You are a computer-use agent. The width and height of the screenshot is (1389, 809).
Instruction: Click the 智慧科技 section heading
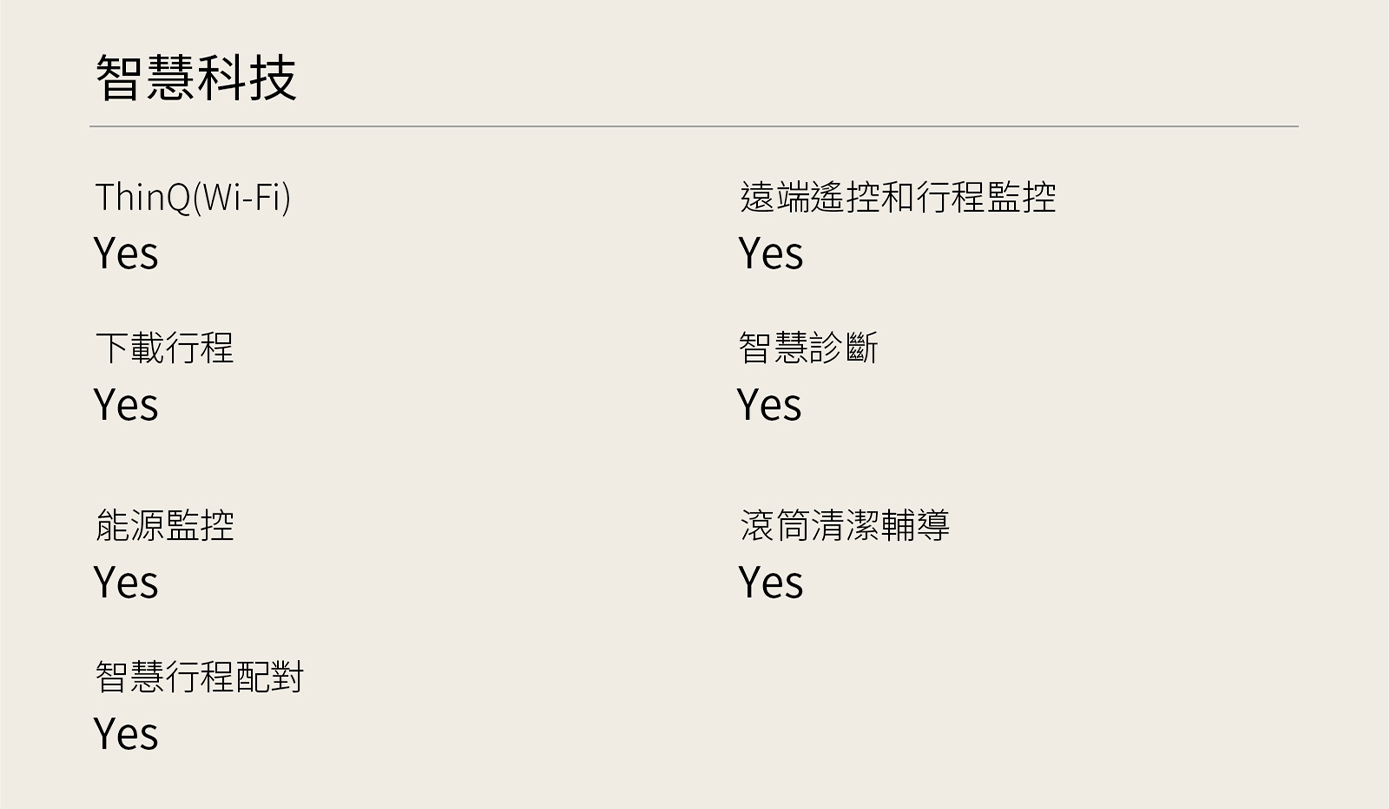(x=196, y=78)
